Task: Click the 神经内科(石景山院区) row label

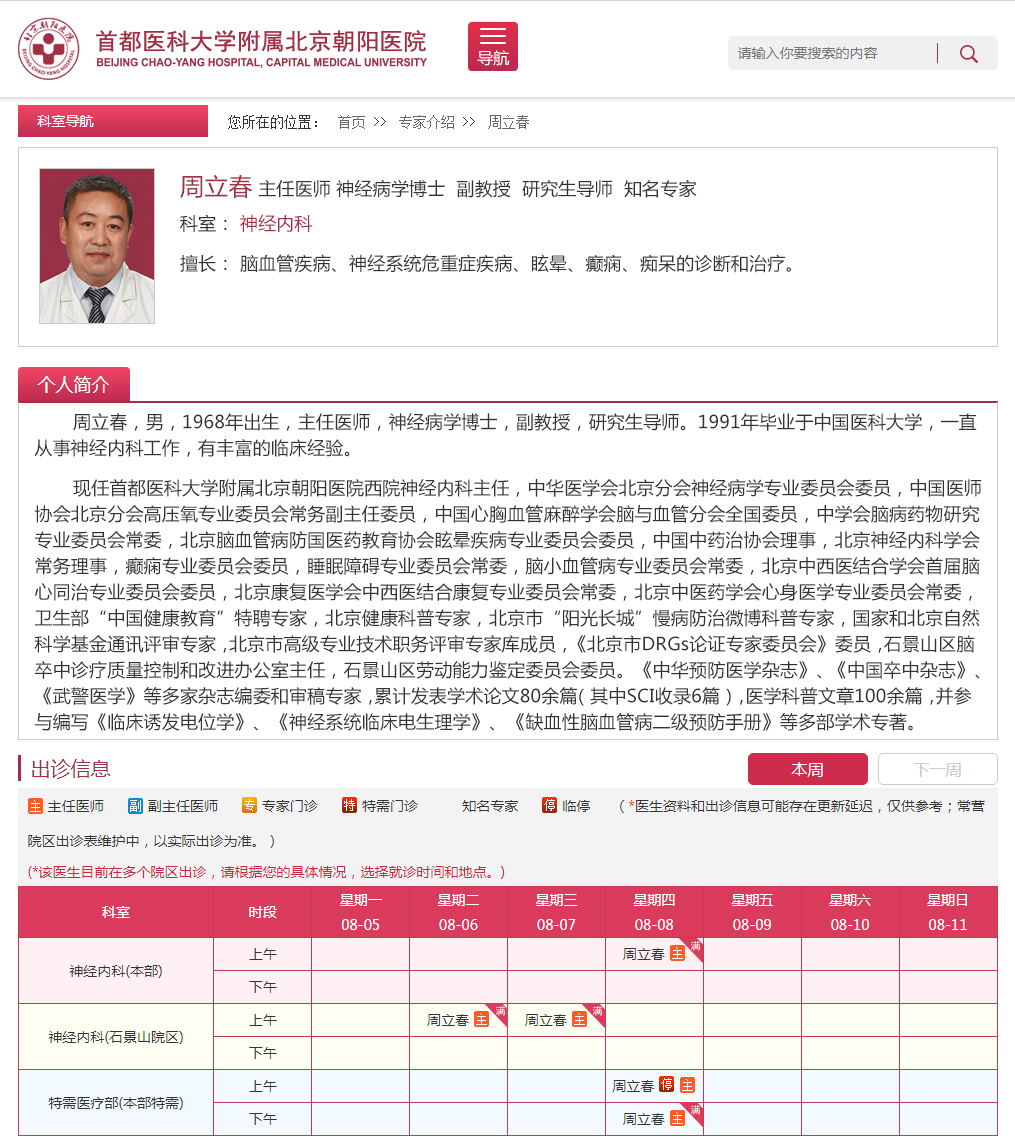Action: click(116, 1037)
